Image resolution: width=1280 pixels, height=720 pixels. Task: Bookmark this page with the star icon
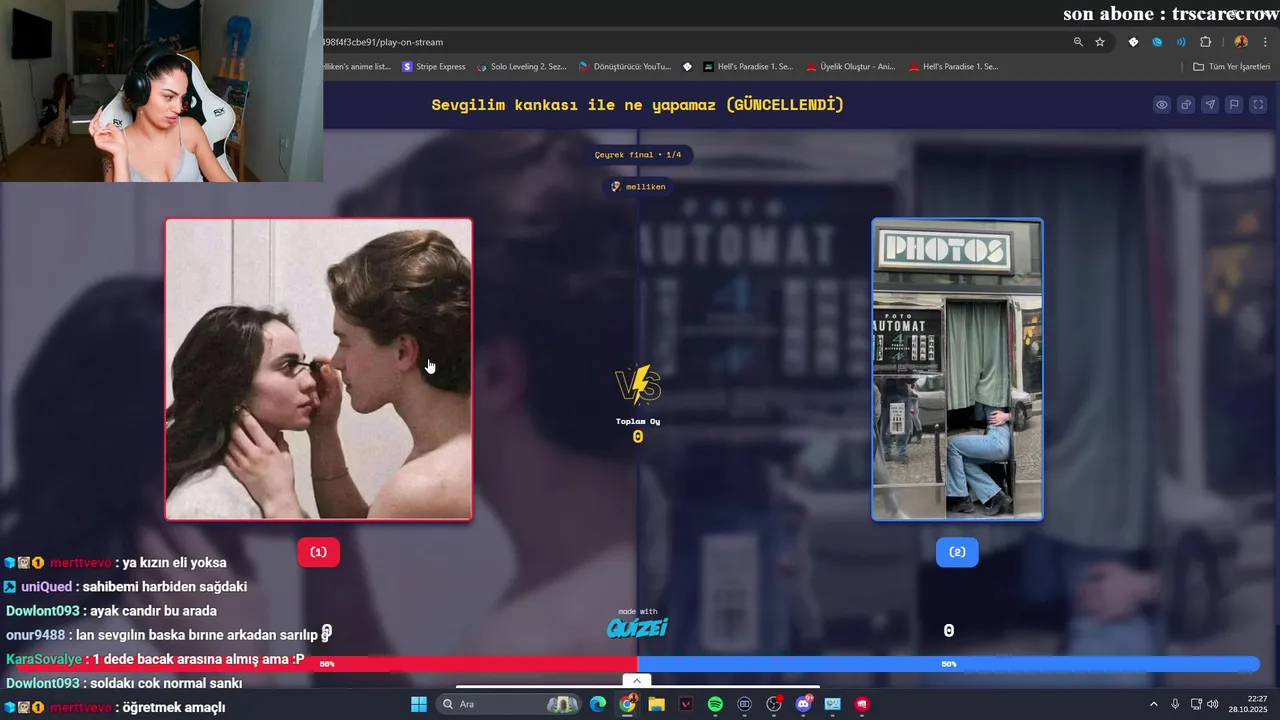1100,42
